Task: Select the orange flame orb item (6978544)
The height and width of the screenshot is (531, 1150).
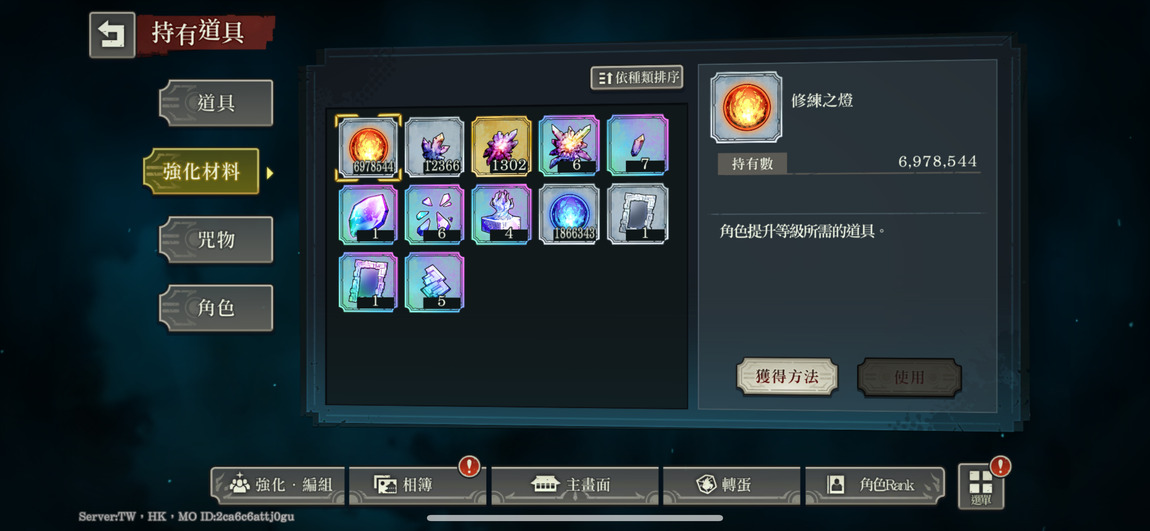Action: [x=368, y=147]
